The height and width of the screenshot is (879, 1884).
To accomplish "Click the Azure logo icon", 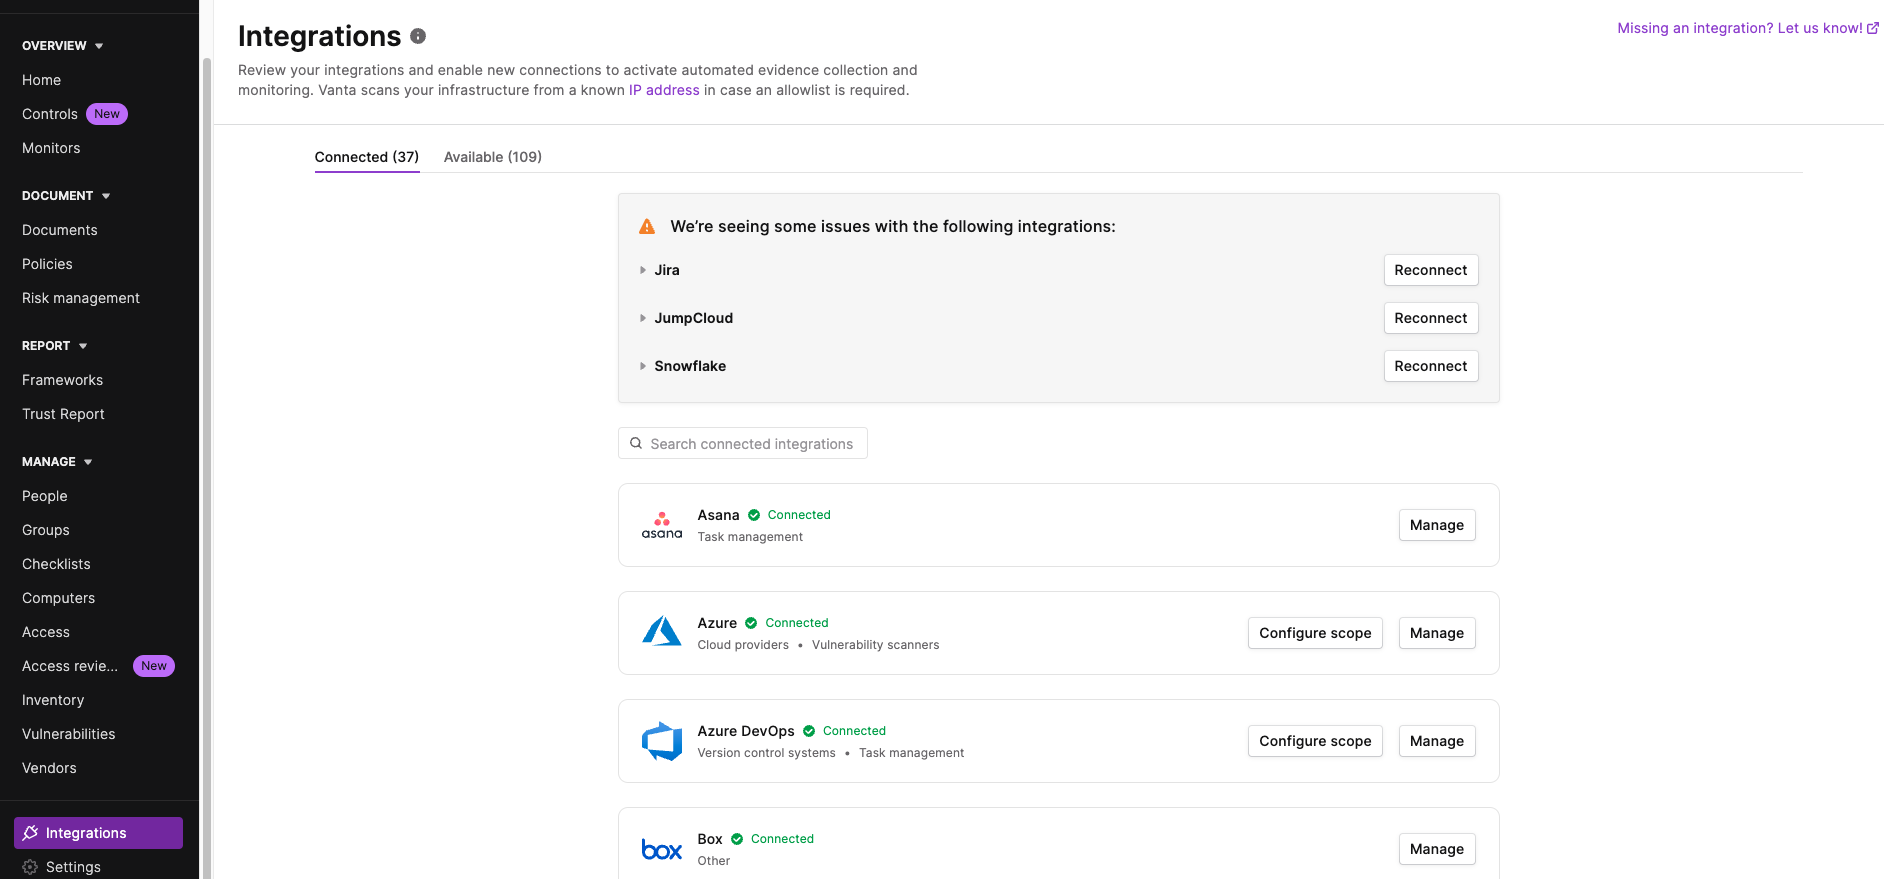I will point(662,632).
